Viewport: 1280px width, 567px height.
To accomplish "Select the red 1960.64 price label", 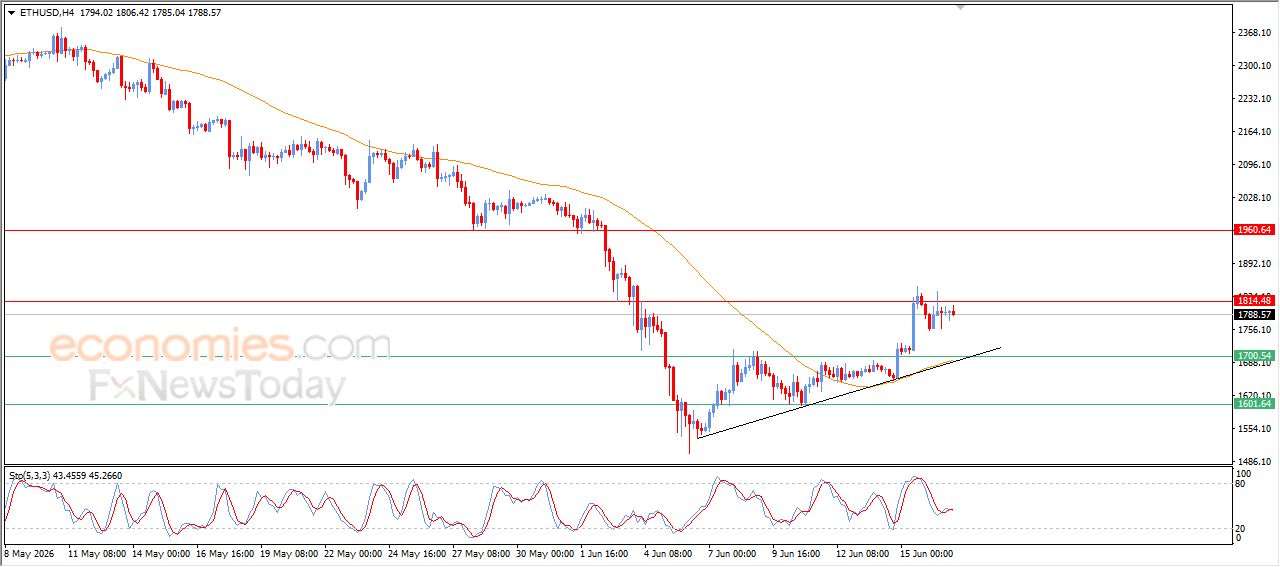I will (x=1254, y=230).
